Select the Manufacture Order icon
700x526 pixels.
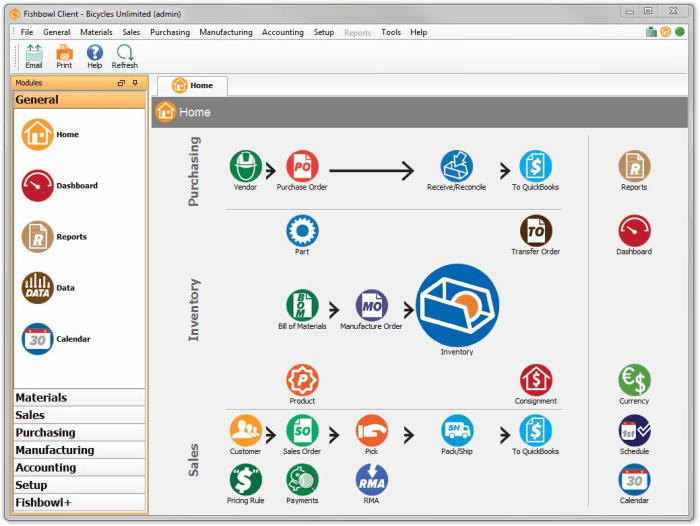pyautogui.click(x=371, y=306)
